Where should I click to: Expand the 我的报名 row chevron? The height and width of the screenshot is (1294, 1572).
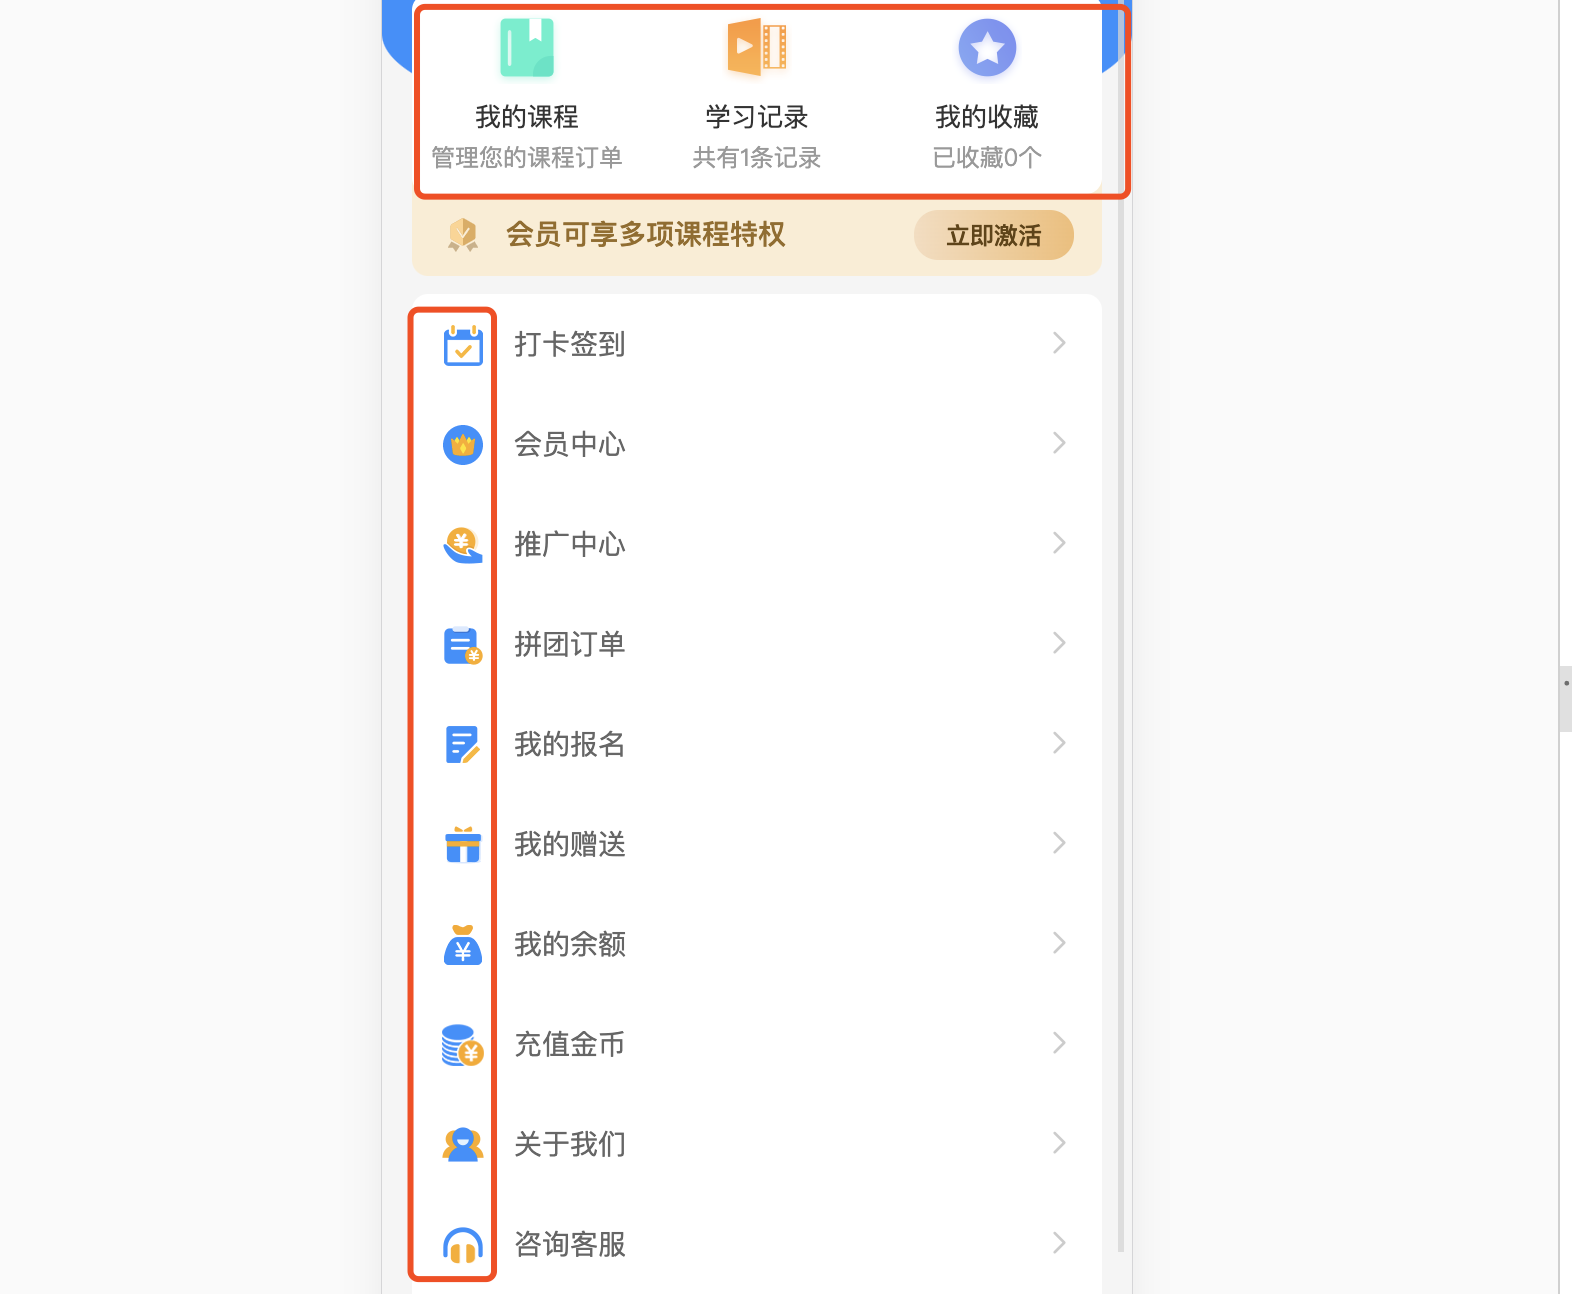pos(1060,743)
